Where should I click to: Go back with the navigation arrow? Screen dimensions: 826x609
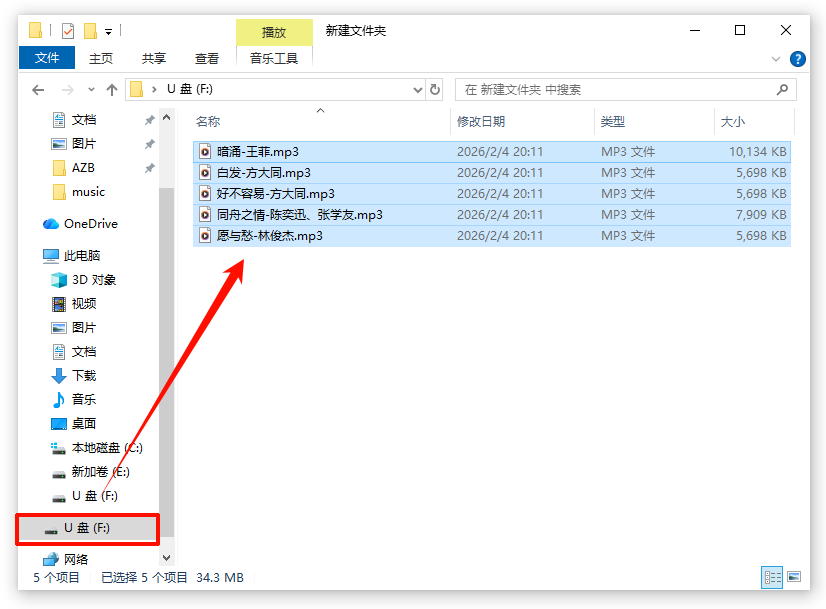point(38,89)
